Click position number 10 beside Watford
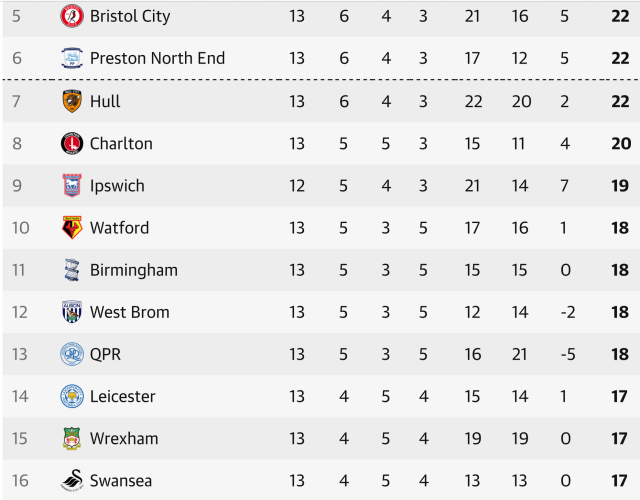The width and height of the screenshot is (640, 500). tap(20, 228)
